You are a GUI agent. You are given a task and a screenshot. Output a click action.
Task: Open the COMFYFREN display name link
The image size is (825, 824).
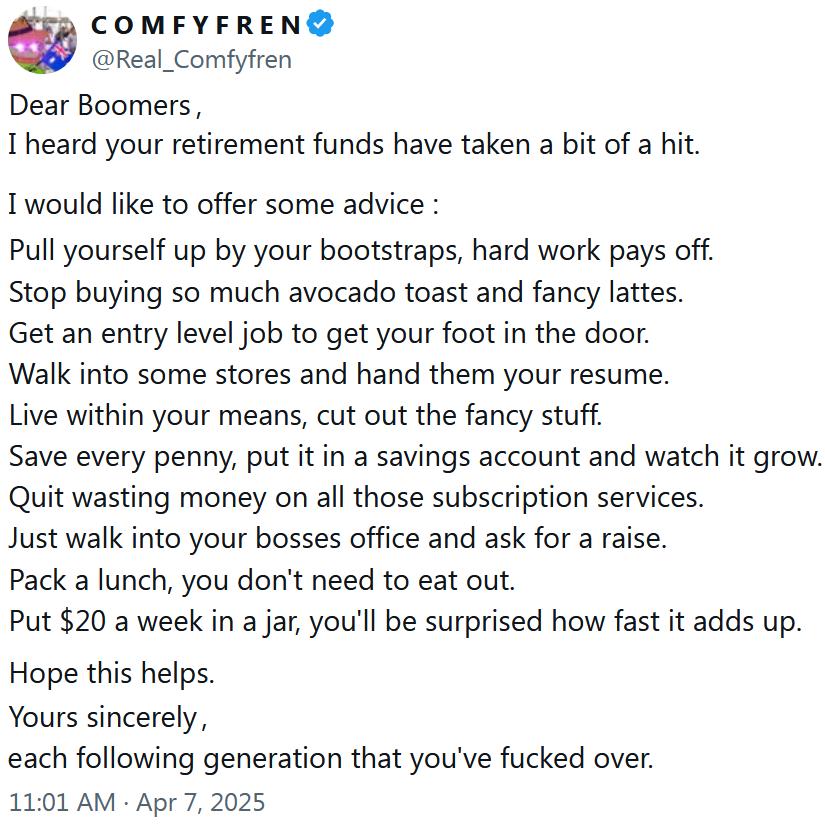point(196,25)
